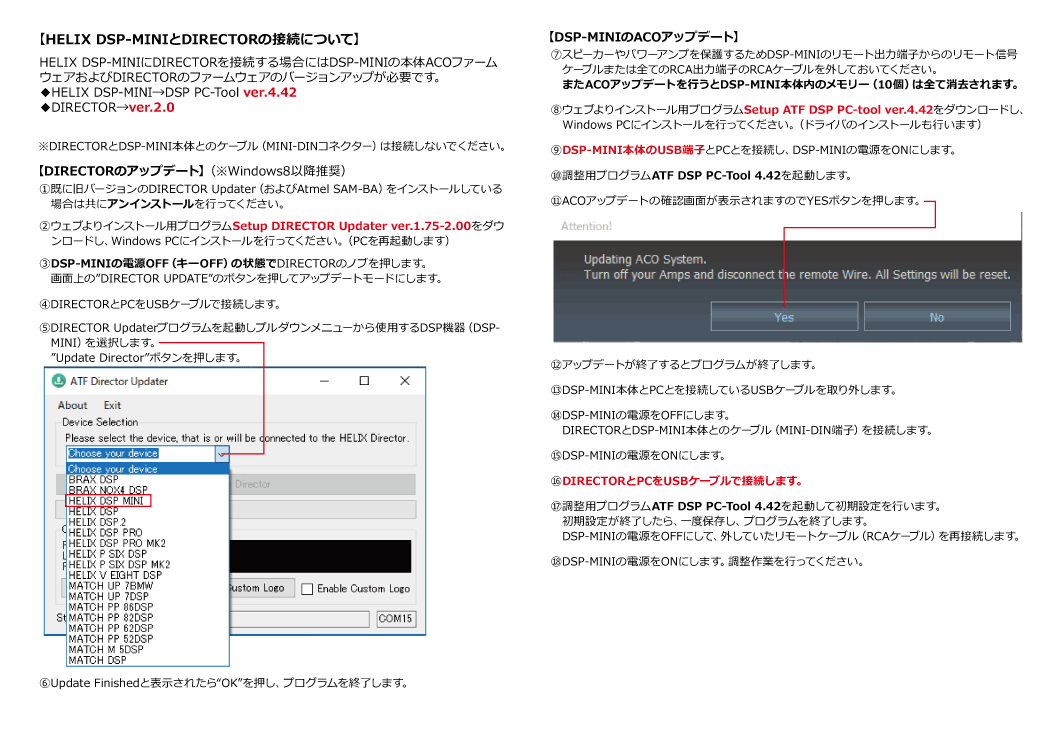1053x744 pixels.
Task: Select HELIX P SIX DSP from device list
Action: pyautogui.click(x=148, y=554)
